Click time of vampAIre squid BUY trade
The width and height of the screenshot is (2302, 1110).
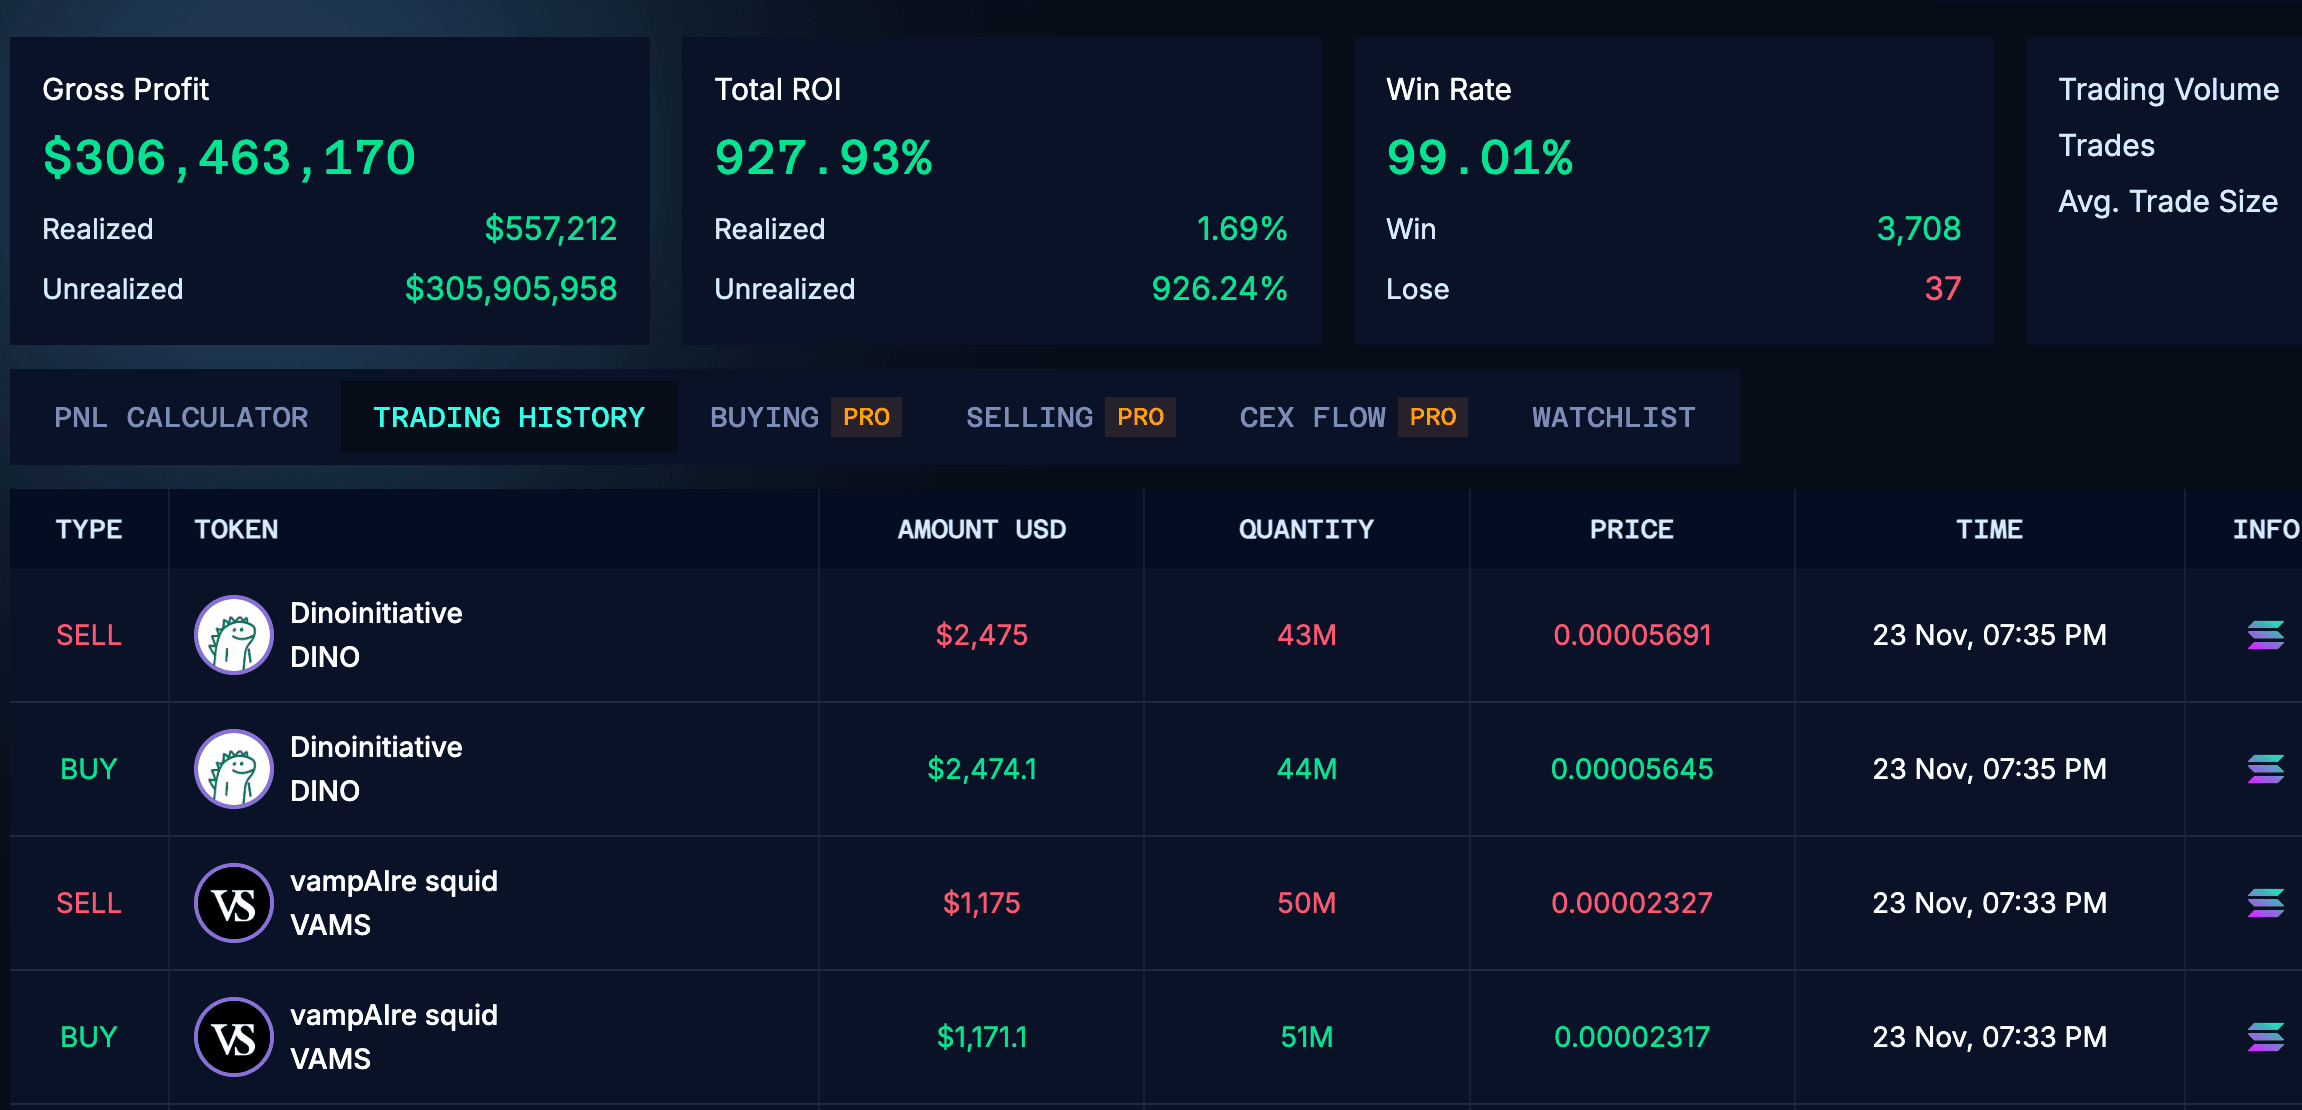(x=1989, y=1037)
